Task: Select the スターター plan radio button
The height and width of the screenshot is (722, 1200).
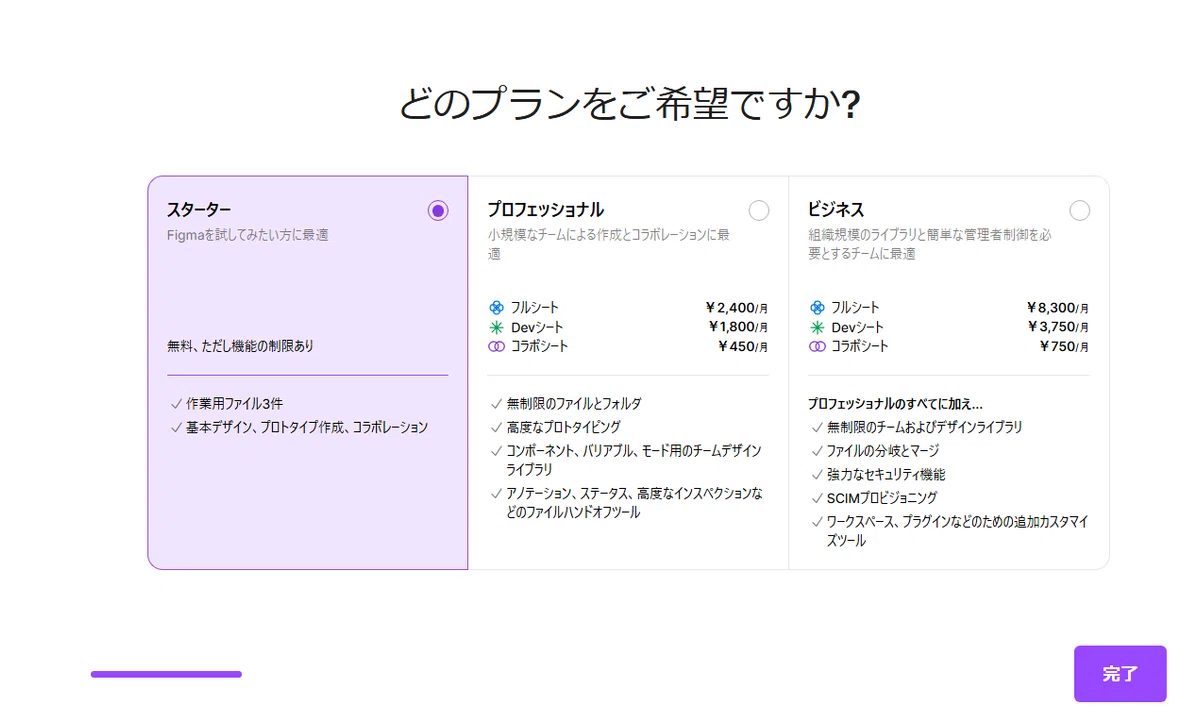Action: (x=438, y=210)
